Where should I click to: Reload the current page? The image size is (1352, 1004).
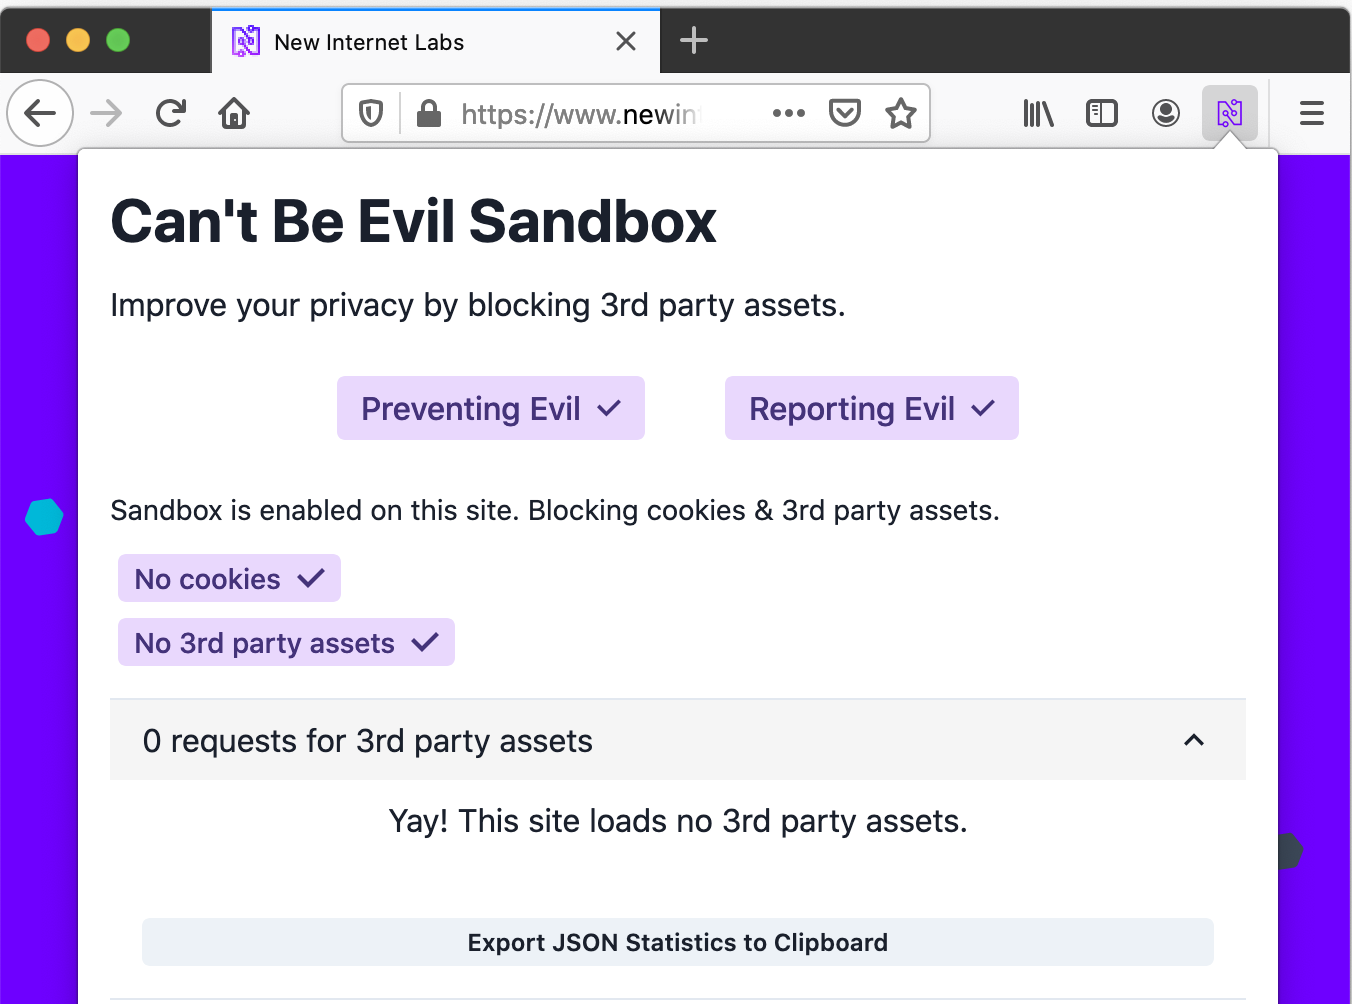pyautogui.click(x=171, y=113)
